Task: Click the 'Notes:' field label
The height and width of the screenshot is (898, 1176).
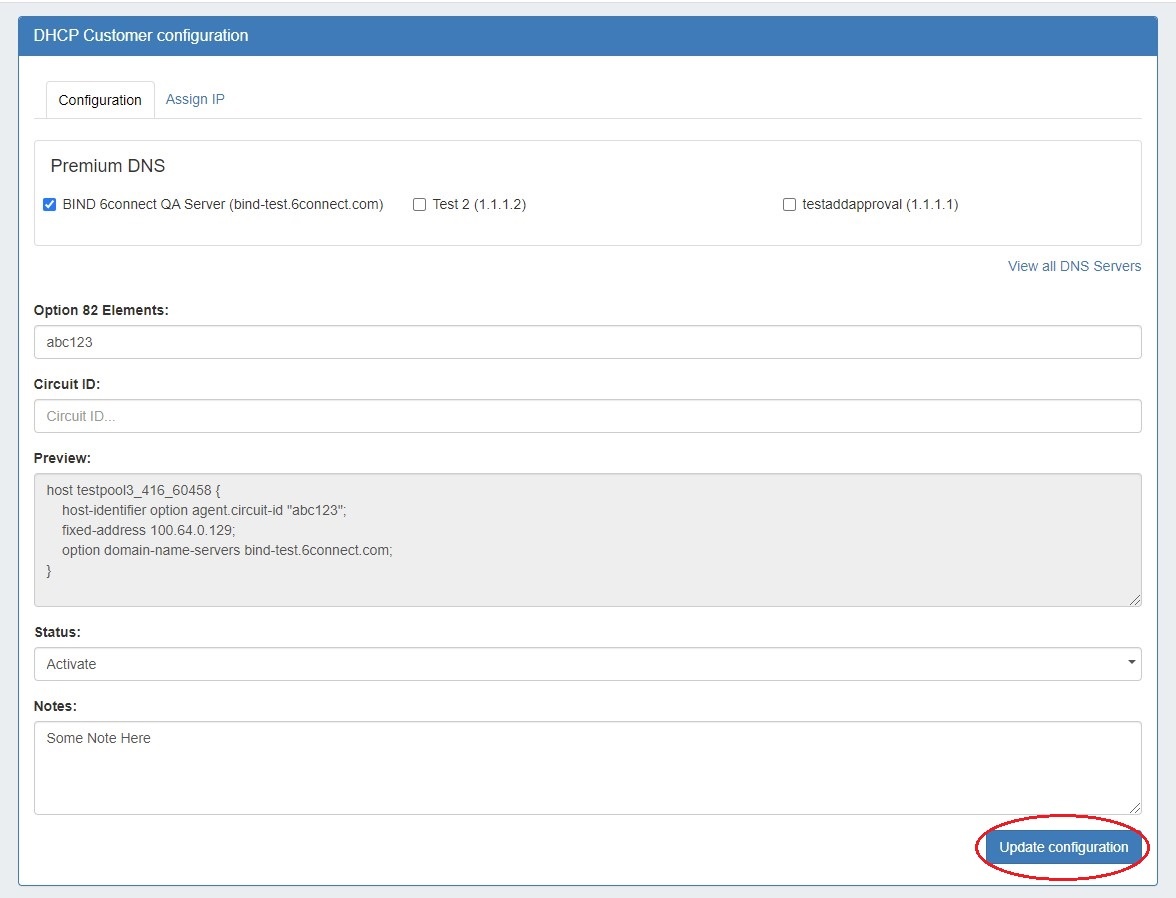Action: pos(55,706)
